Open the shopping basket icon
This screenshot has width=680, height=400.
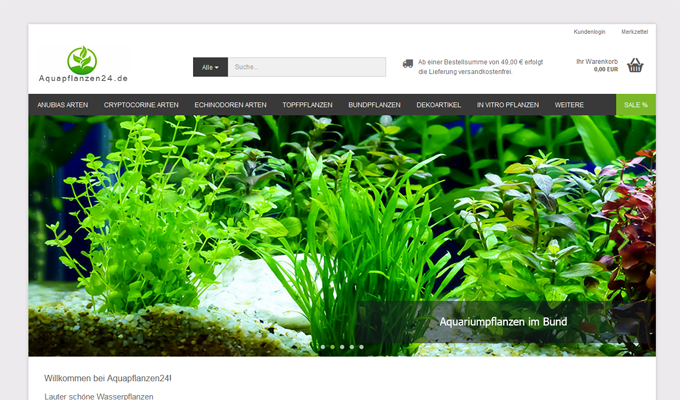pos(635,66)
